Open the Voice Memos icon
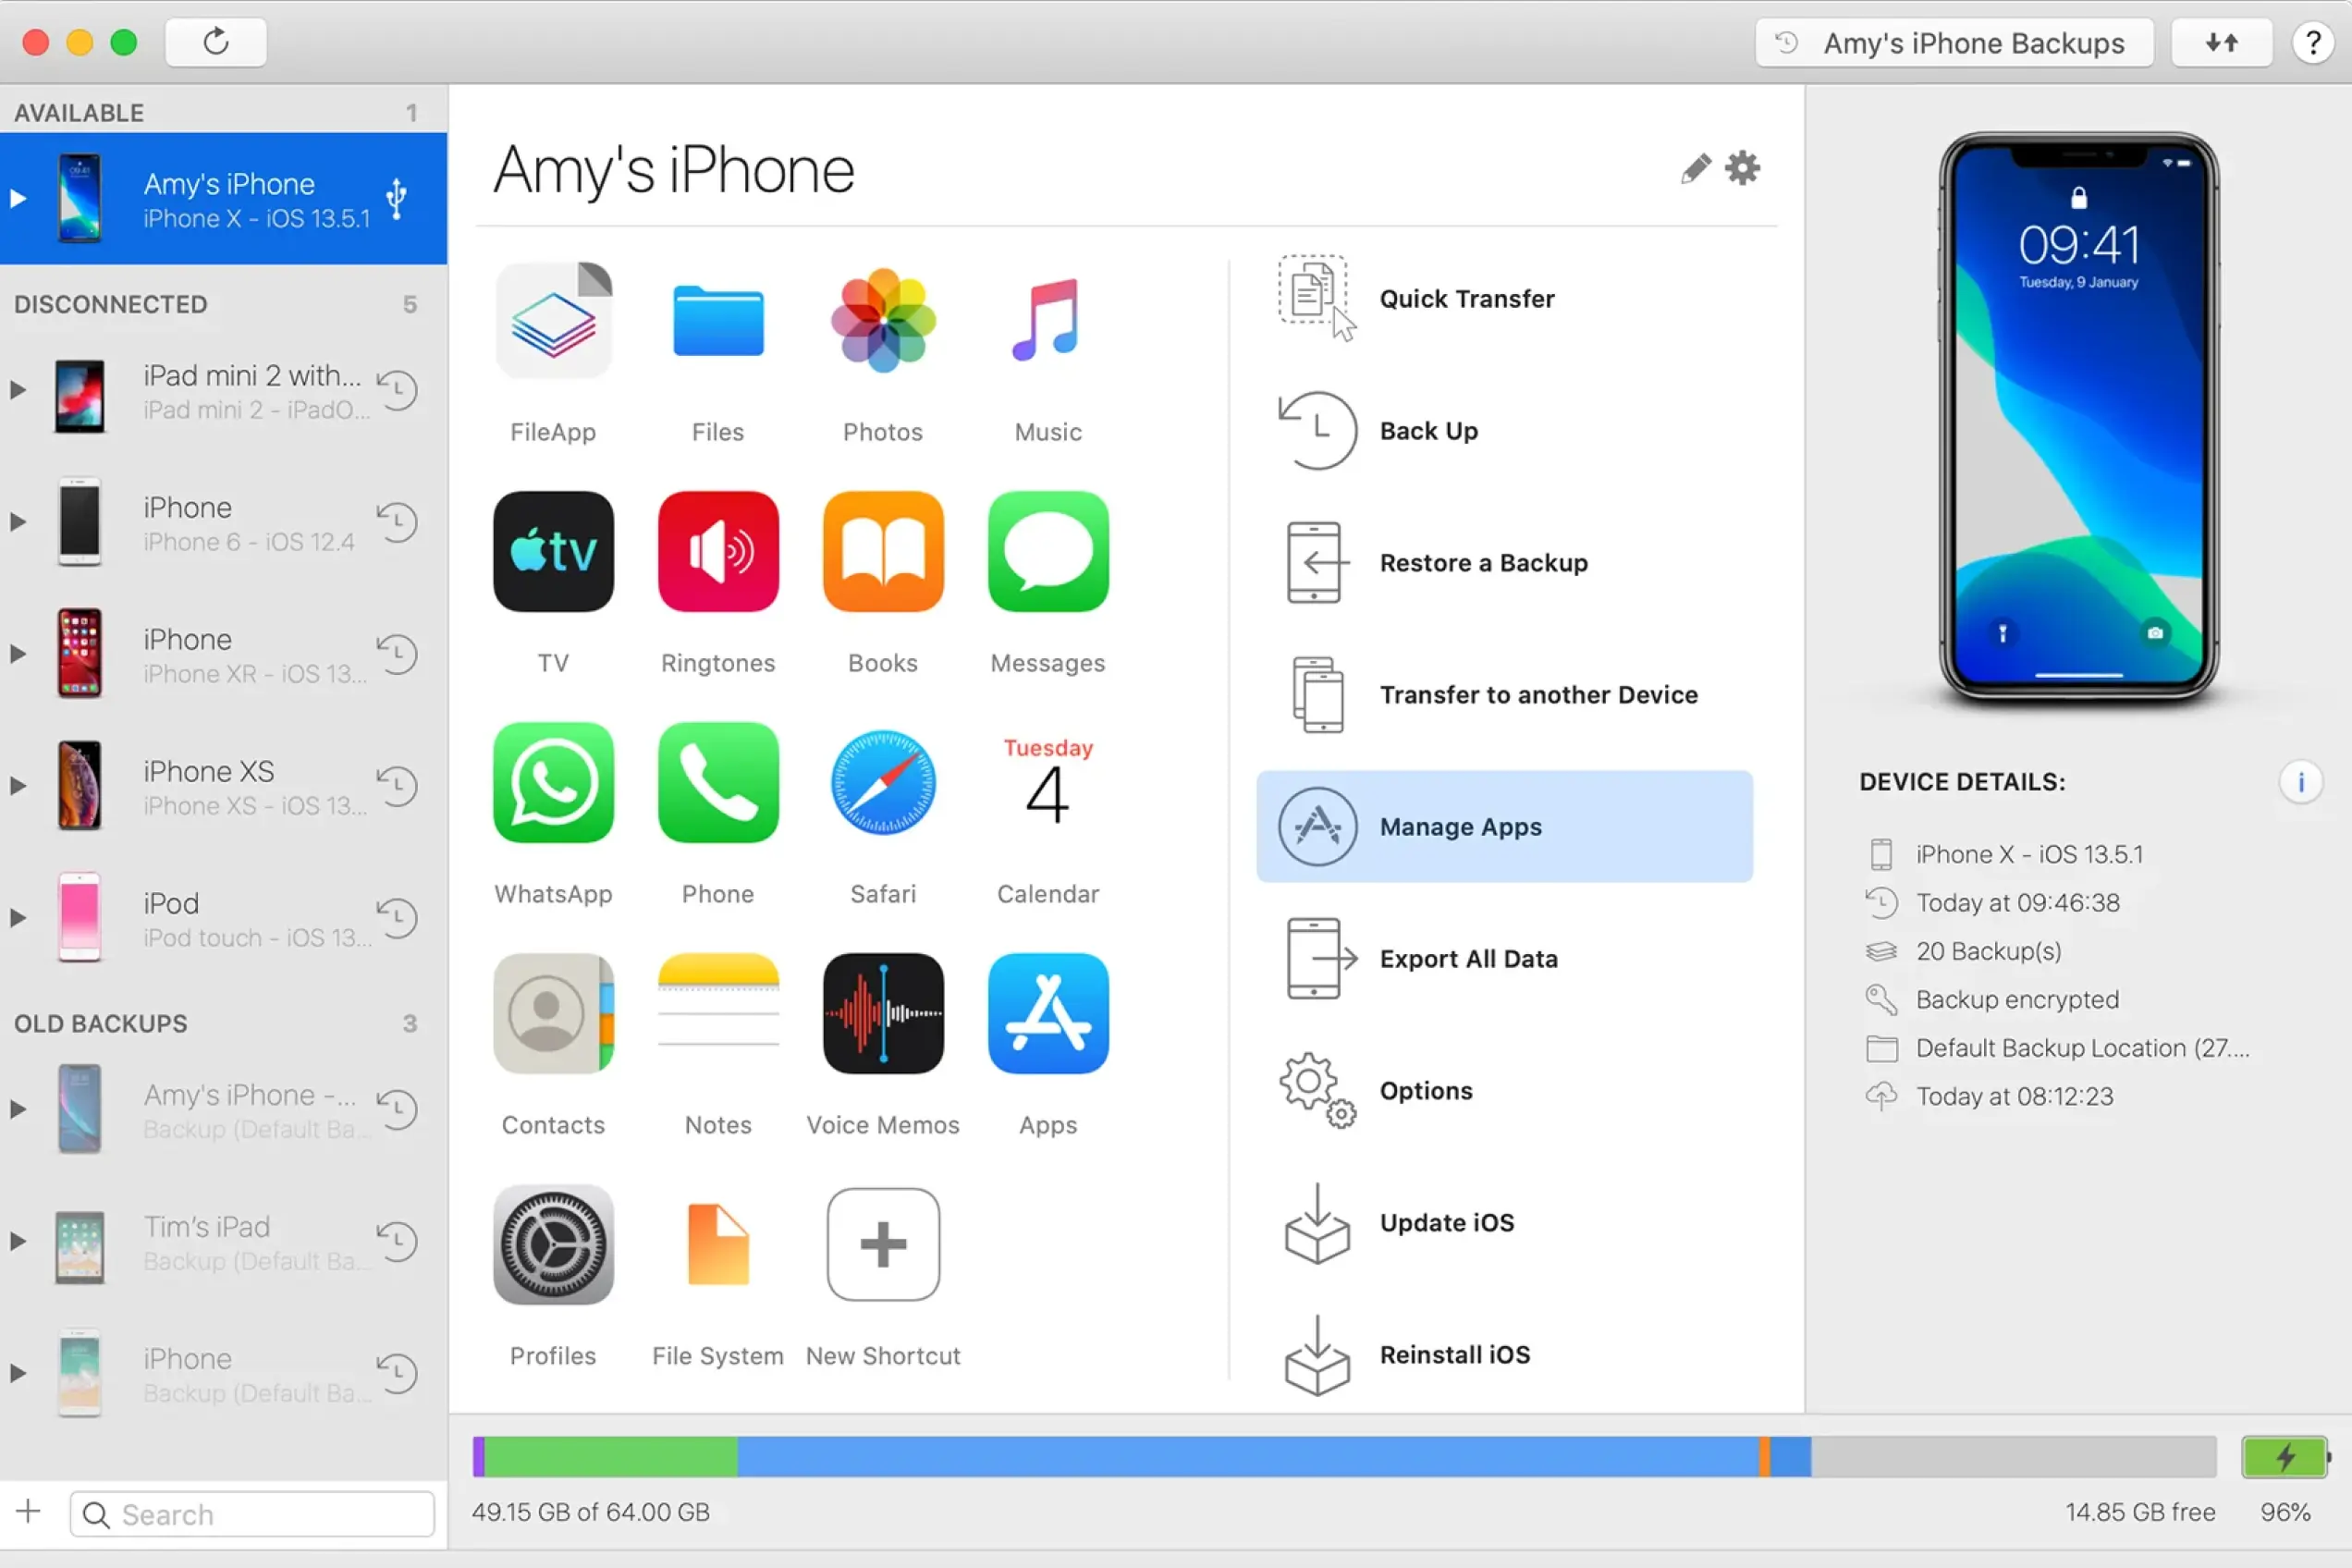 pyautogui.click(x=882, y=1014)
